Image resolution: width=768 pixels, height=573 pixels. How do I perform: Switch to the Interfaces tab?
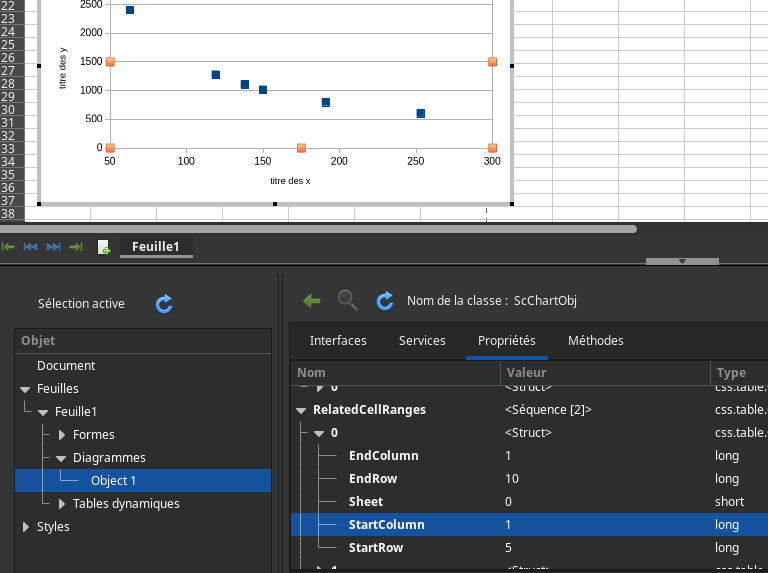(x=338, y=341)
